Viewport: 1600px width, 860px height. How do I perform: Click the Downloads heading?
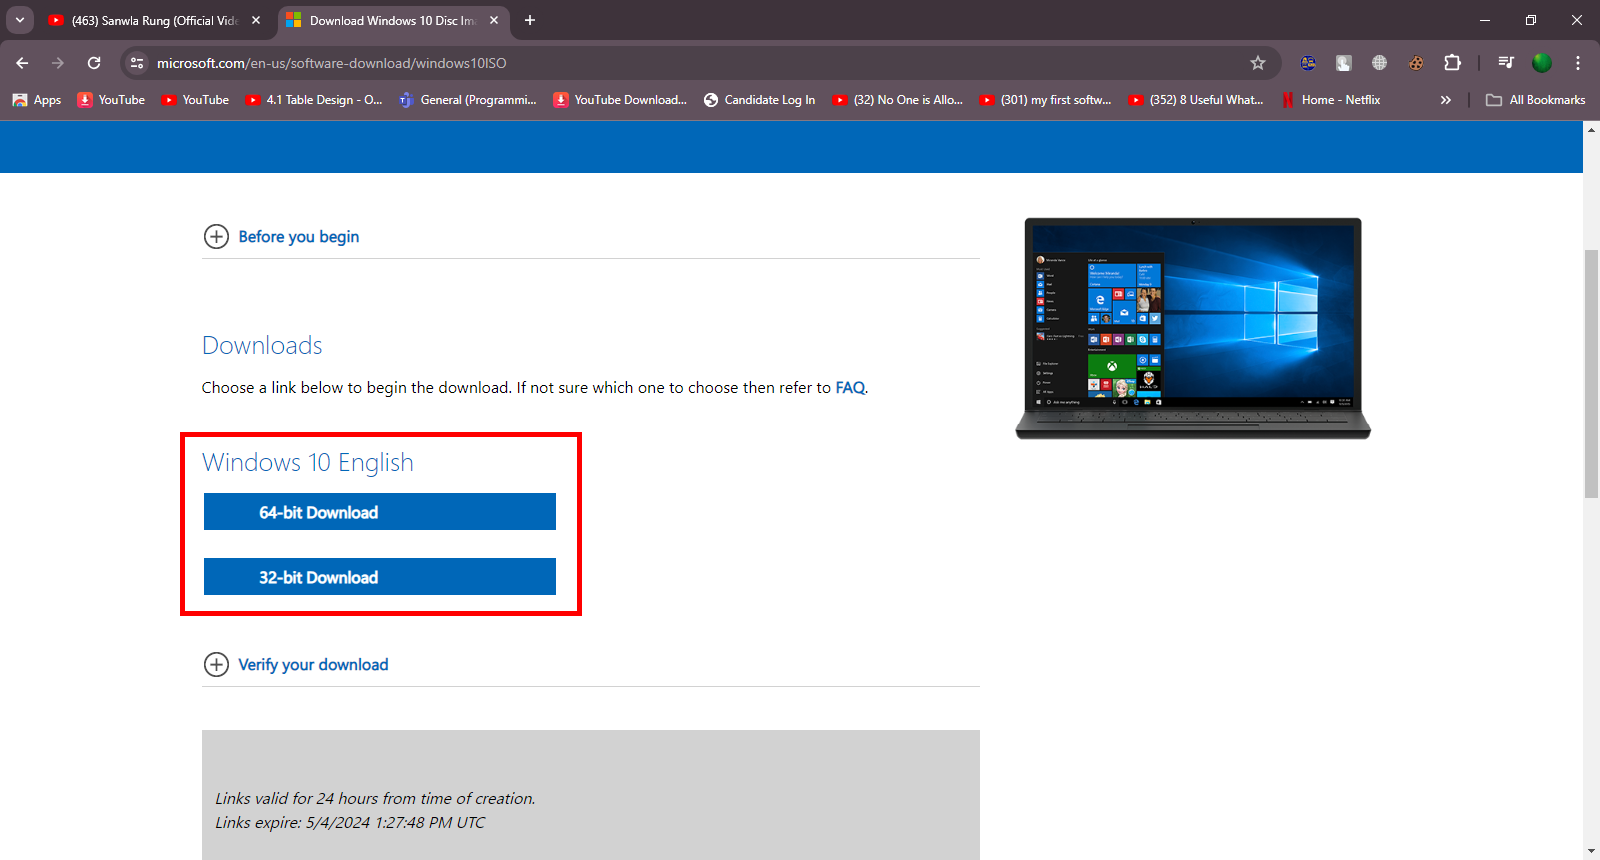coord(262,346)
